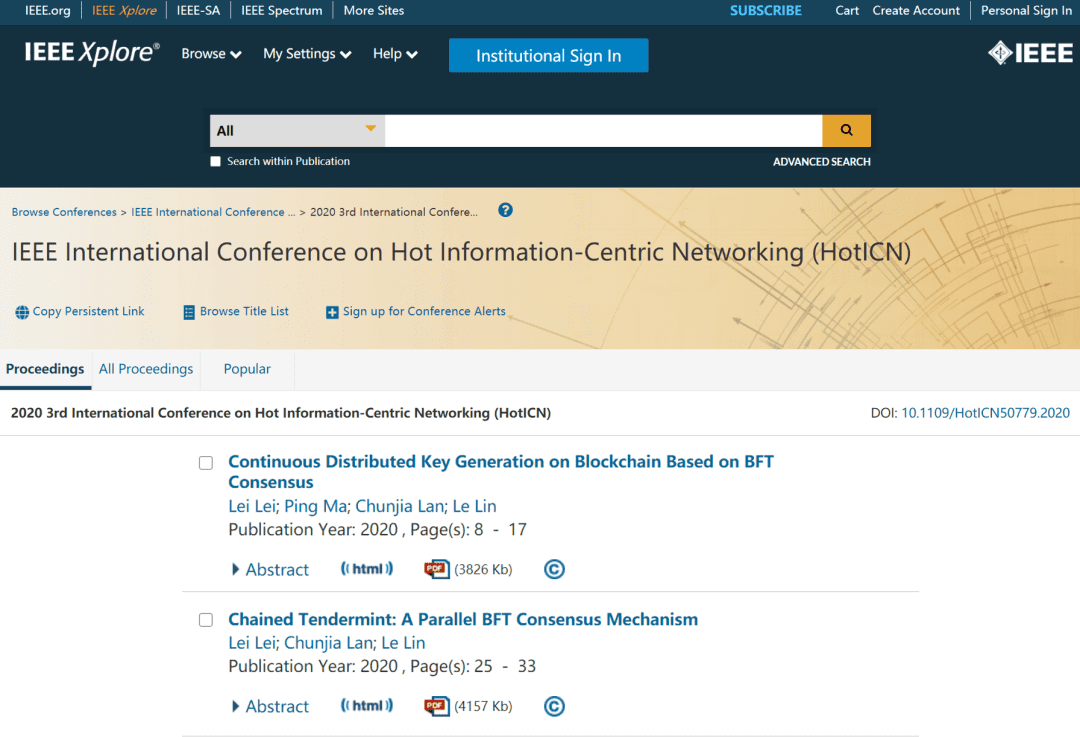This screenshot has height=737, width=1080.
Task: Open More Sites menu
Action: click(x=373, y=10)
